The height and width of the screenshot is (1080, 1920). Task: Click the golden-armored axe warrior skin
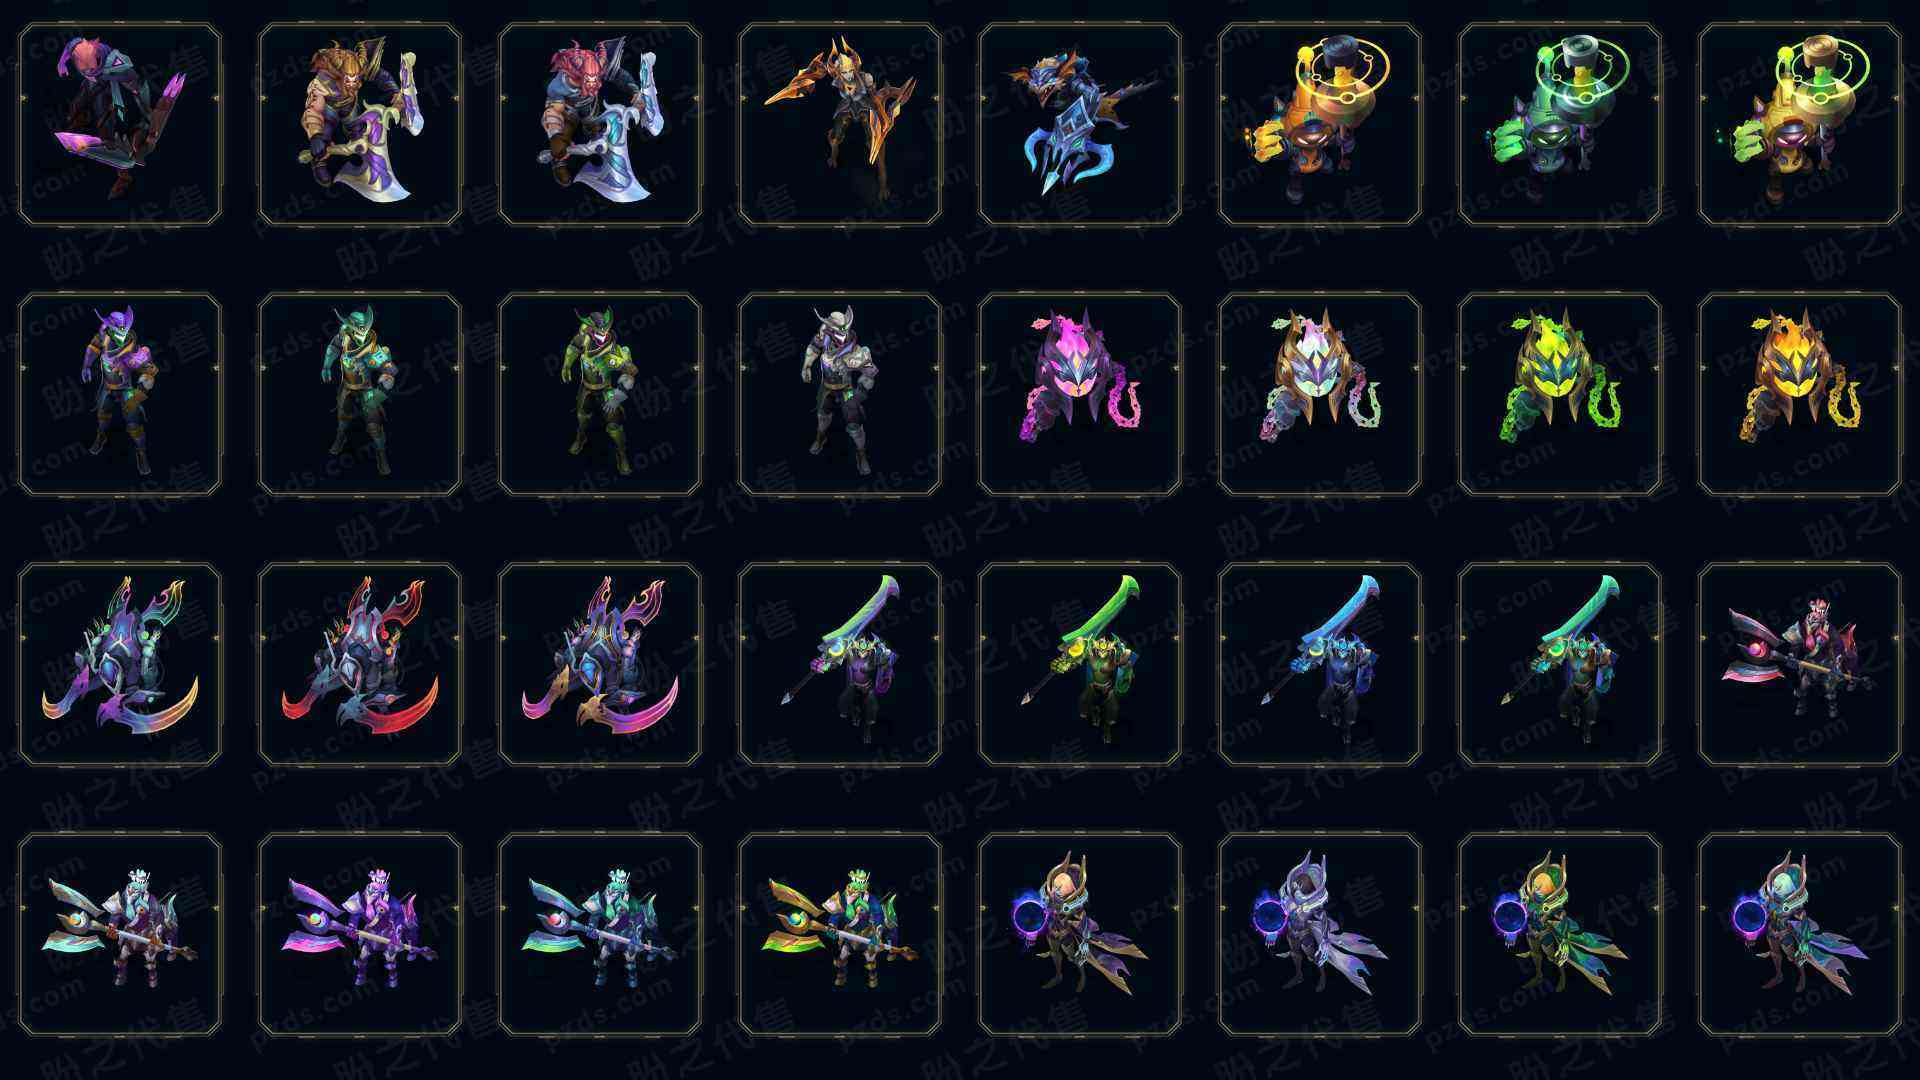tap(360, 125)
